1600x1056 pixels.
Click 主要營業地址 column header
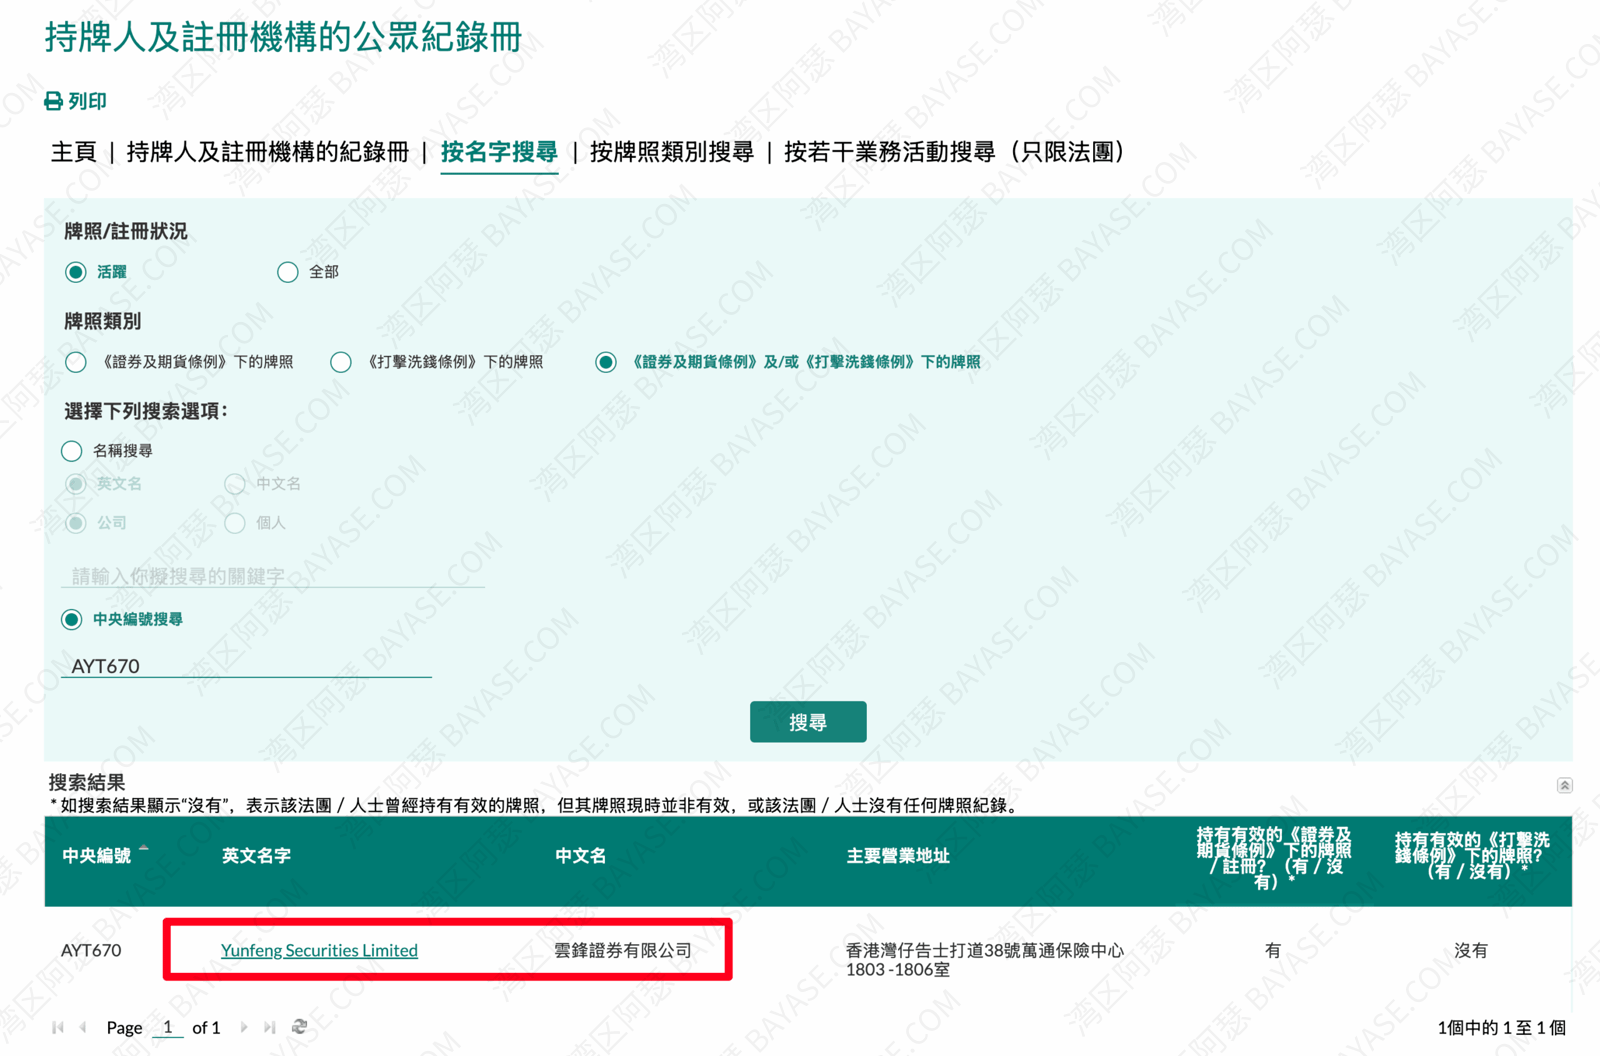pos(897,856)
